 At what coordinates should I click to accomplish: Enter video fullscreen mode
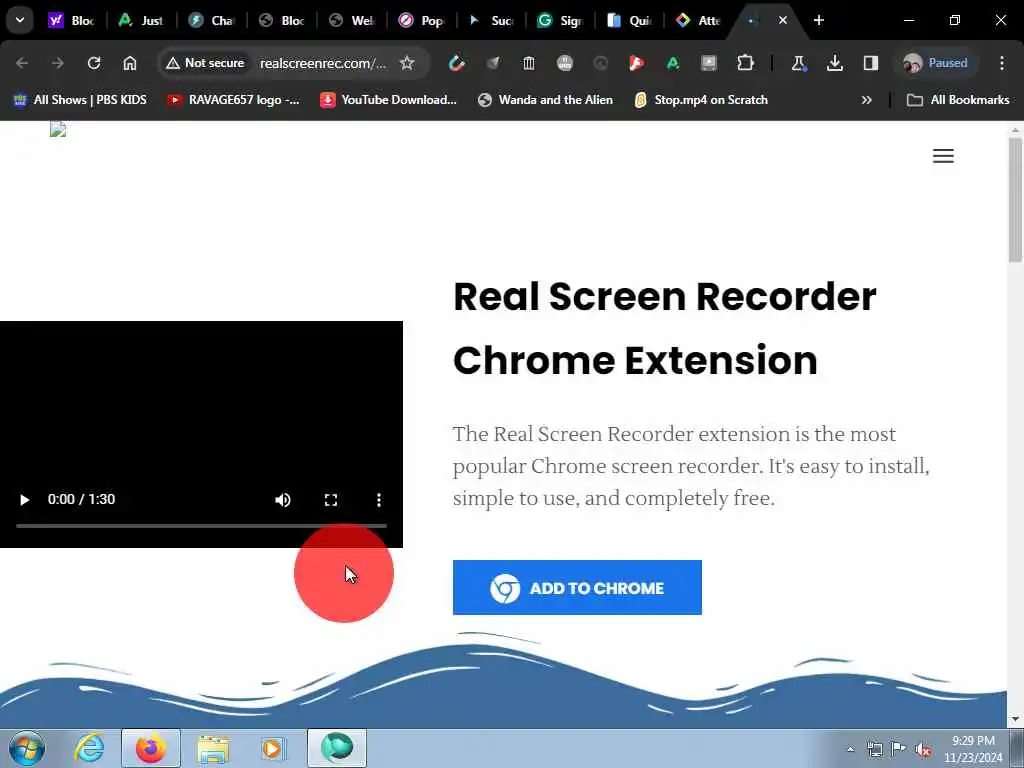(331, 500)
